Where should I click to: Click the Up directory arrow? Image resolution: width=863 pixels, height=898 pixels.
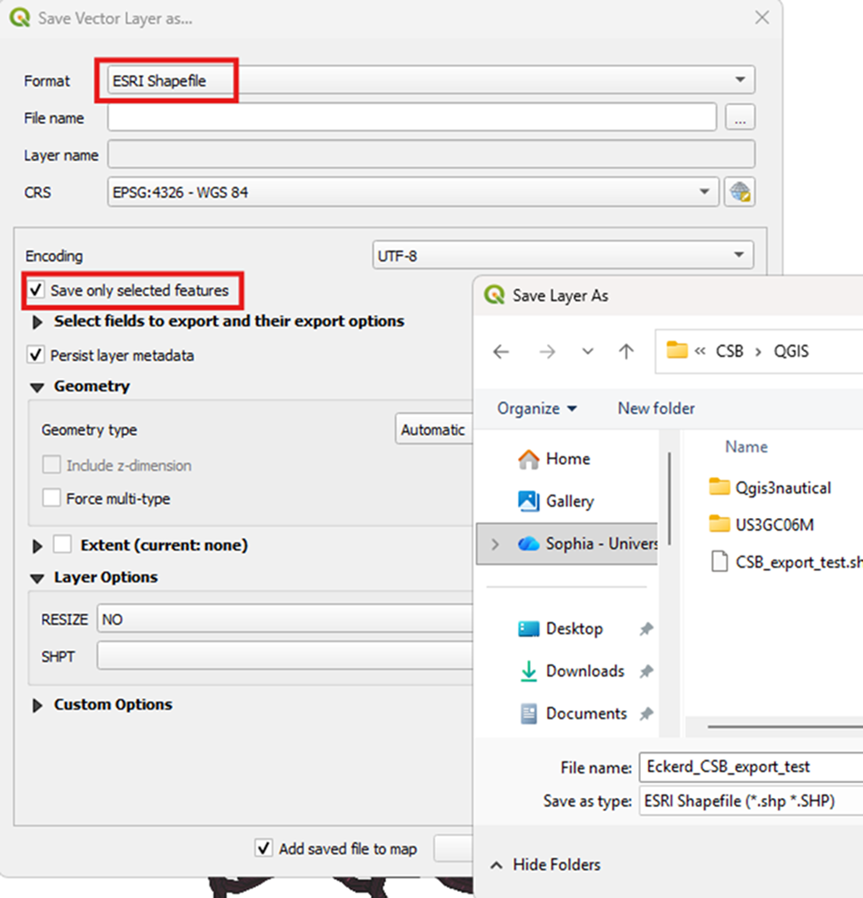pos(626,351)
